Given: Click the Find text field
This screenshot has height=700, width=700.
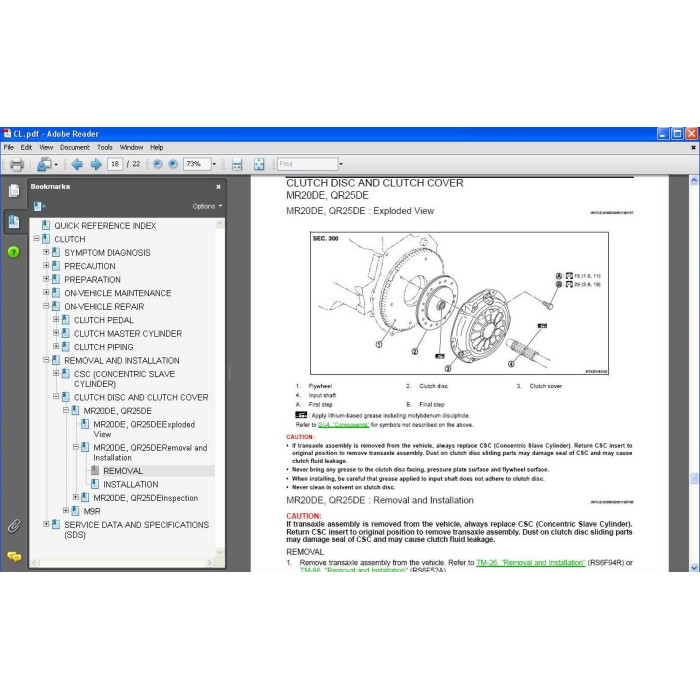Looking at the screenshot, I should (x=307, y=164).
